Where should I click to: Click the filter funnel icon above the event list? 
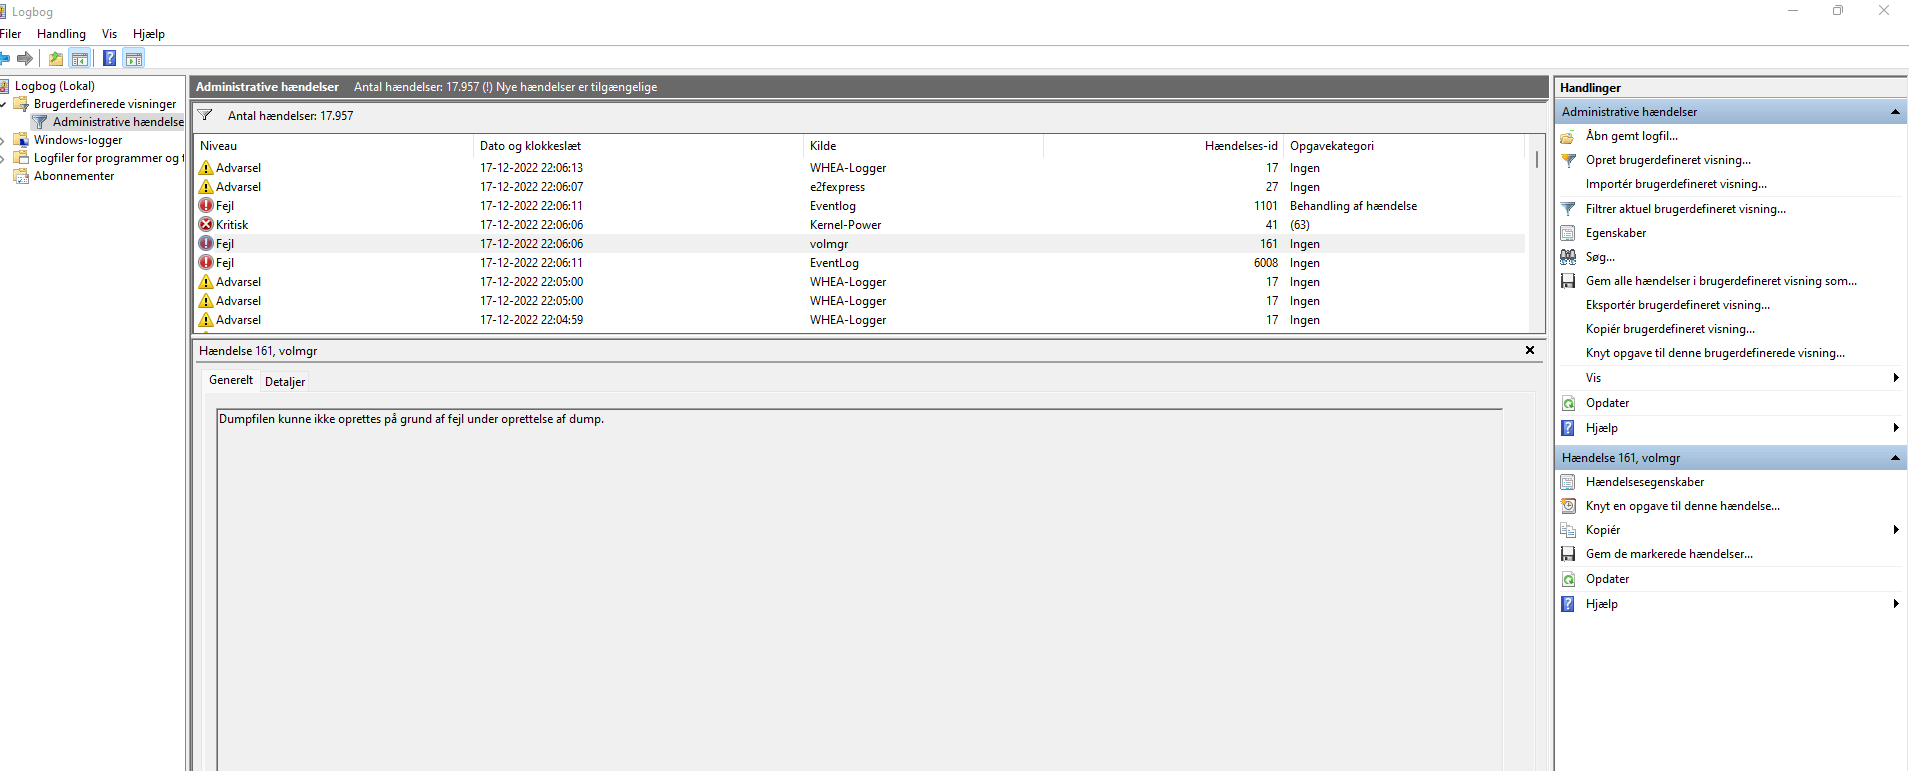click(205, 115)
